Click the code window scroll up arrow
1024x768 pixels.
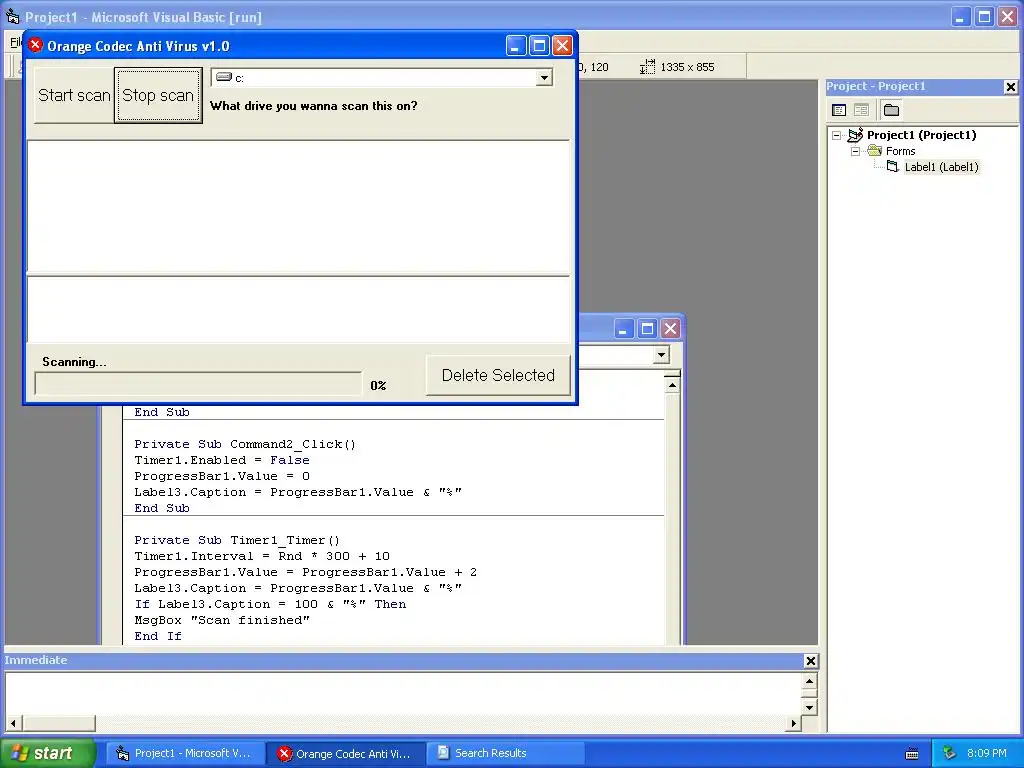pyautogui.click(x=672, y=385)
